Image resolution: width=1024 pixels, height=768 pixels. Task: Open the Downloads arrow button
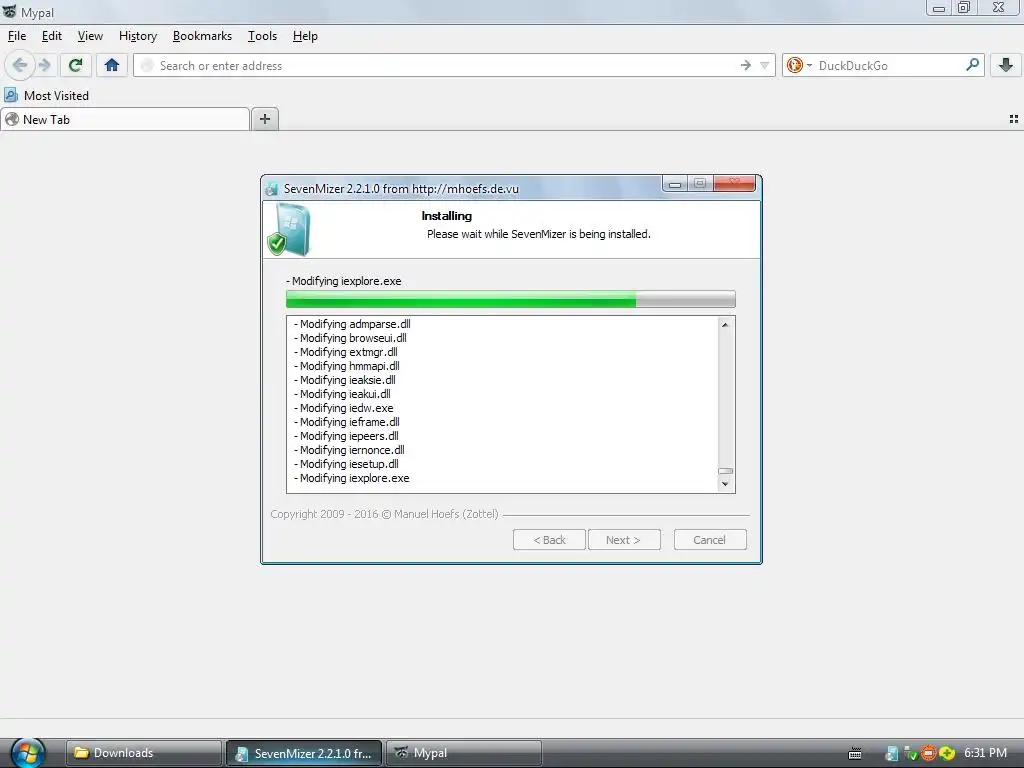coord(1006,65)
